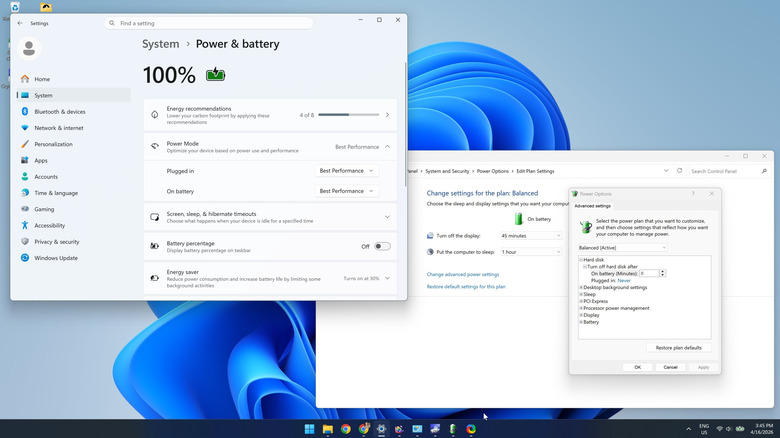780x438 pixels.
Task: Open the Plugged in power mode dropdown
Action: tap(347, 171)
